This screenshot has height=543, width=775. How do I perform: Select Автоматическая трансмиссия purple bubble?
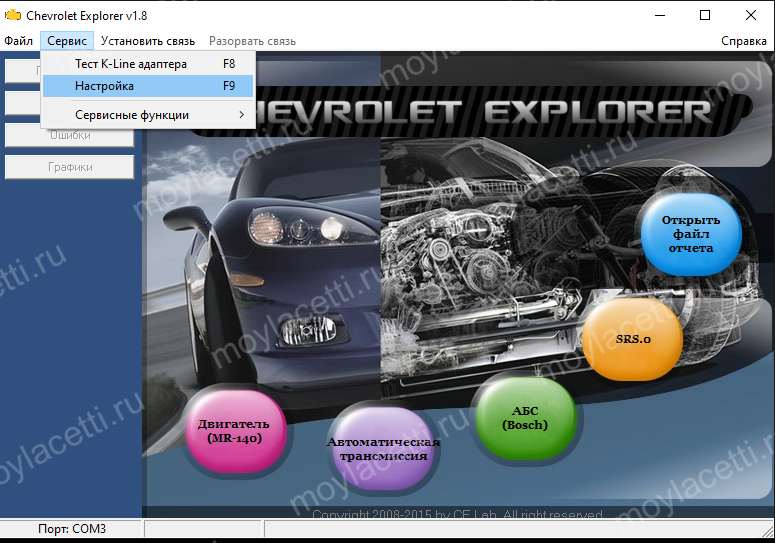pos(383,448)
